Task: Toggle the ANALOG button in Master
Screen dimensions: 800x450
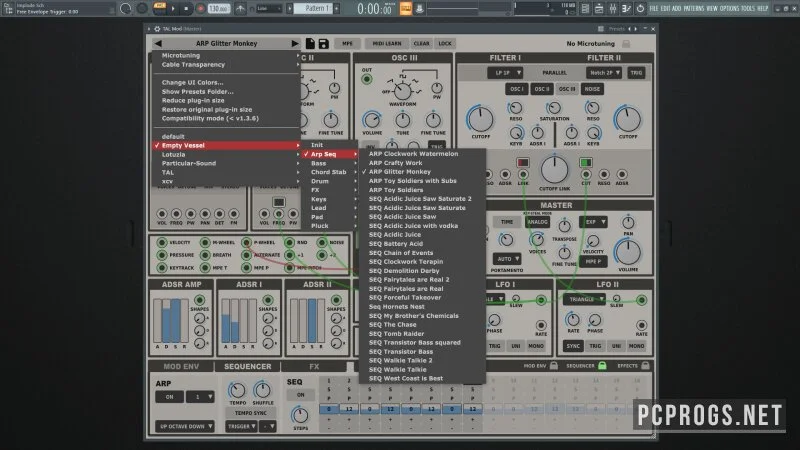Action: pos(537,222)
